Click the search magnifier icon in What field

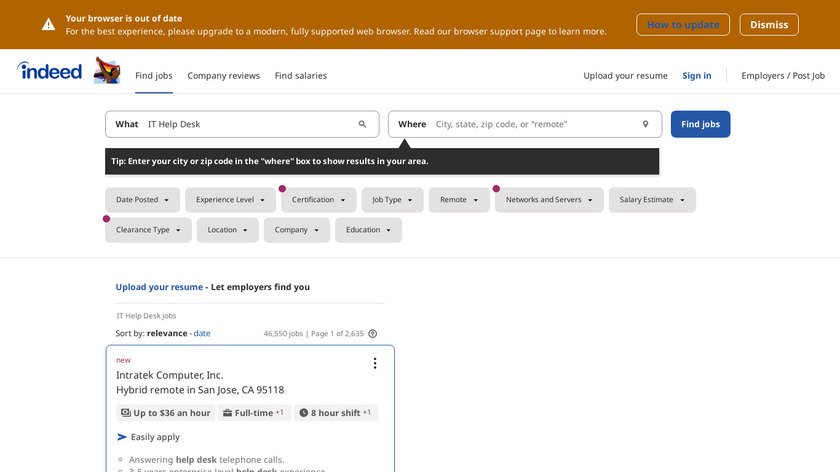pos(362,124)
